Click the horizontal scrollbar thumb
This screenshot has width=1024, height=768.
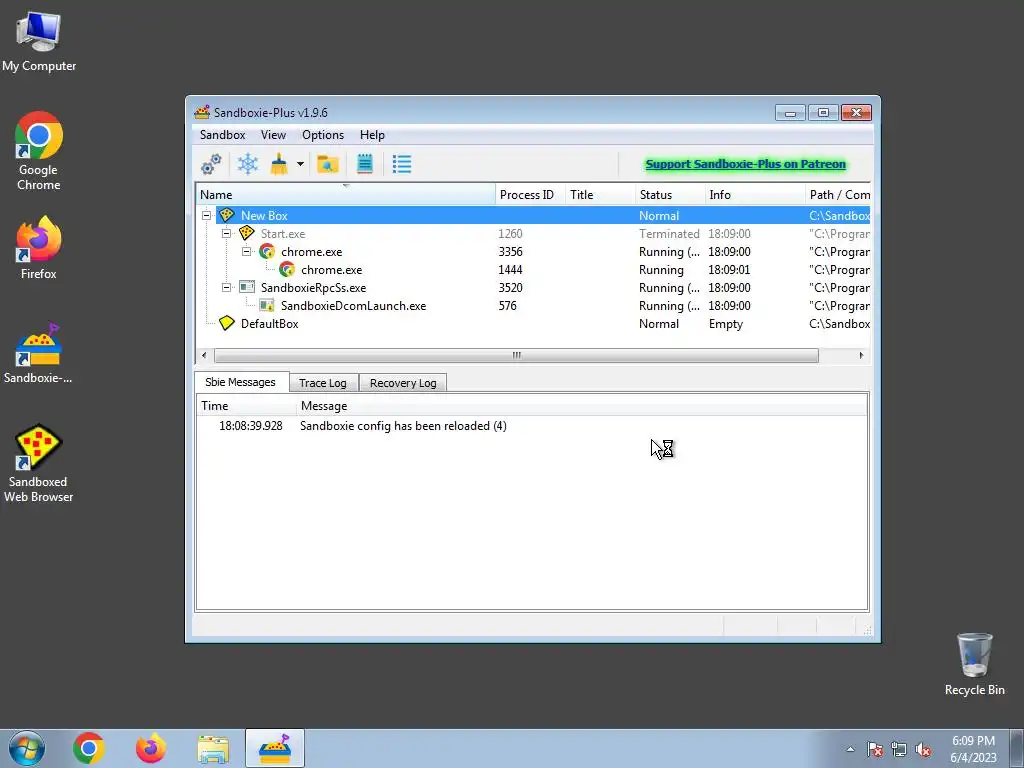(516, 355)
